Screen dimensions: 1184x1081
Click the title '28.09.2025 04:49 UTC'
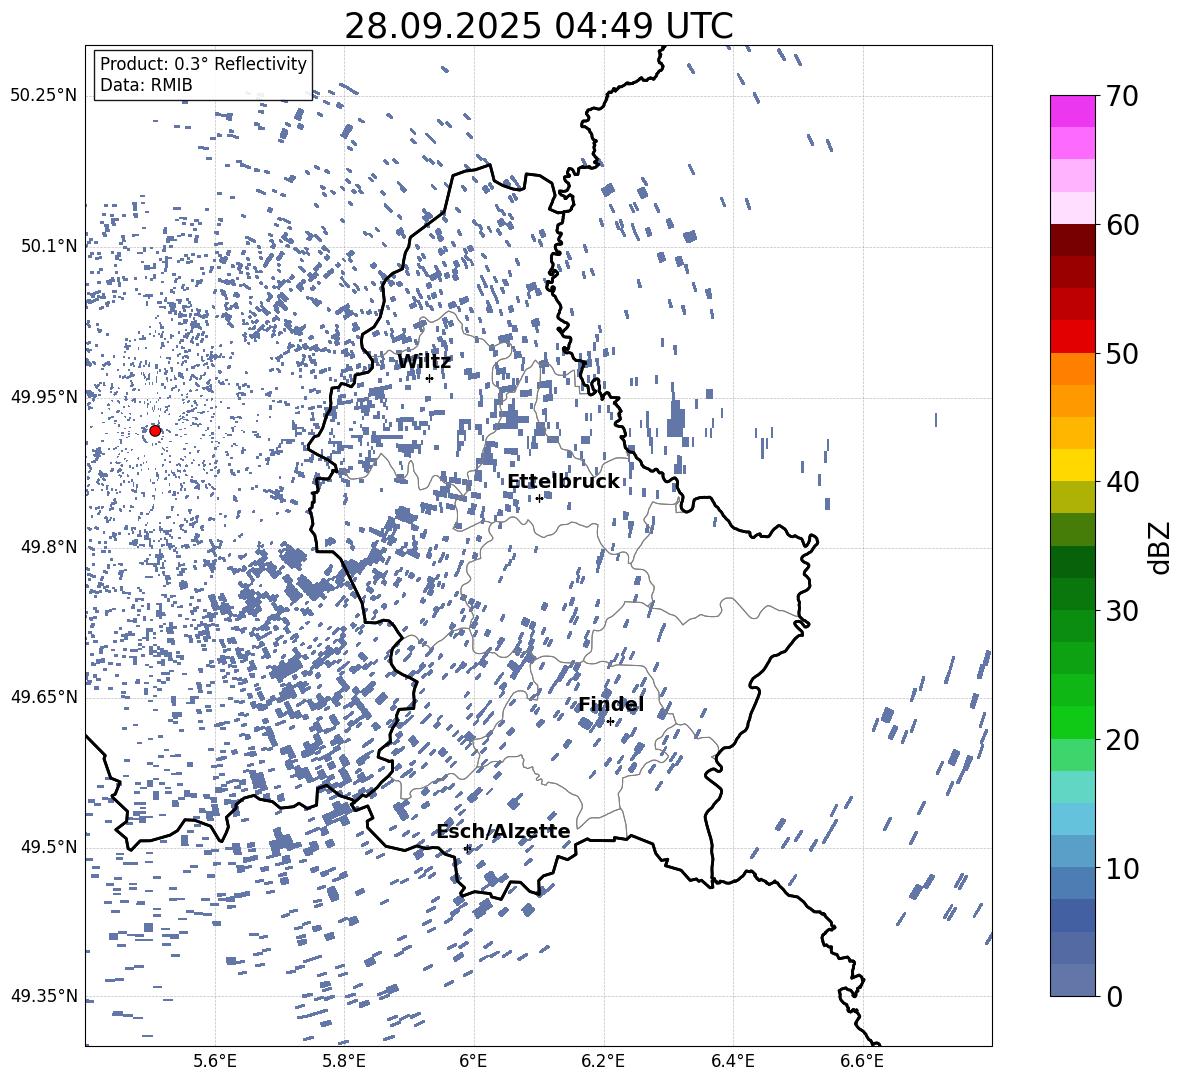(538, 26)
